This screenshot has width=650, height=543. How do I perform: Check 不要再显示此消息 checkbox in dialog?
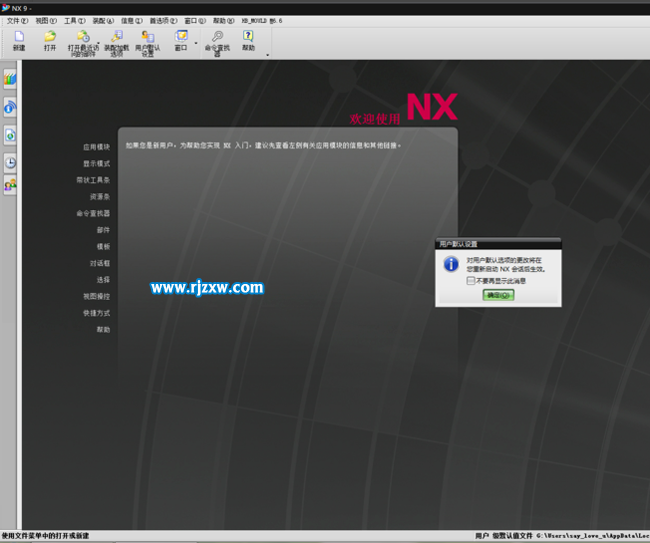(471, 281)
